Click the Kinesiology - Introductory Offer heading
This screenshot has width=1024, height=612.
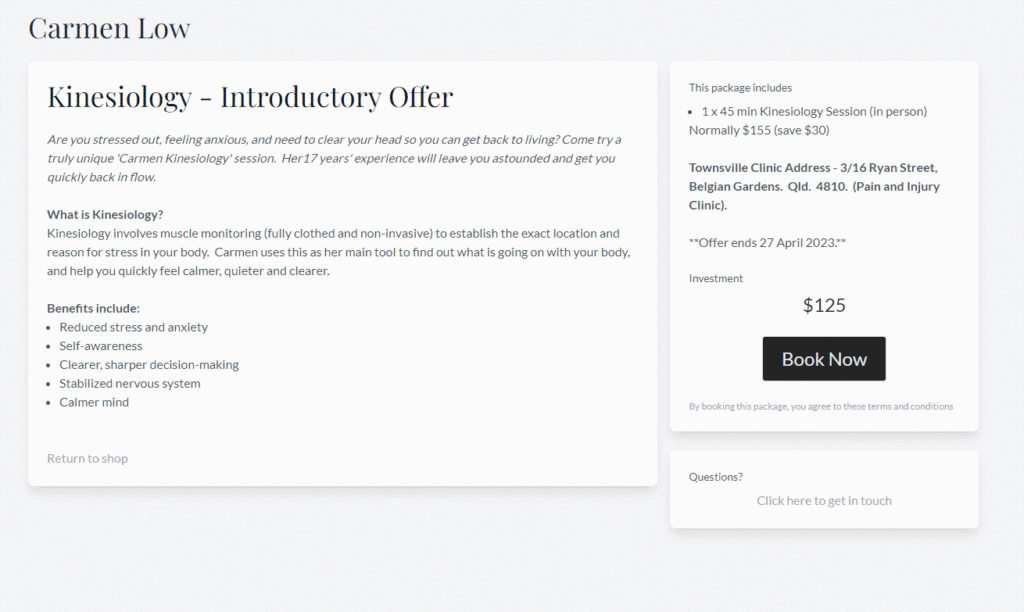250,97
